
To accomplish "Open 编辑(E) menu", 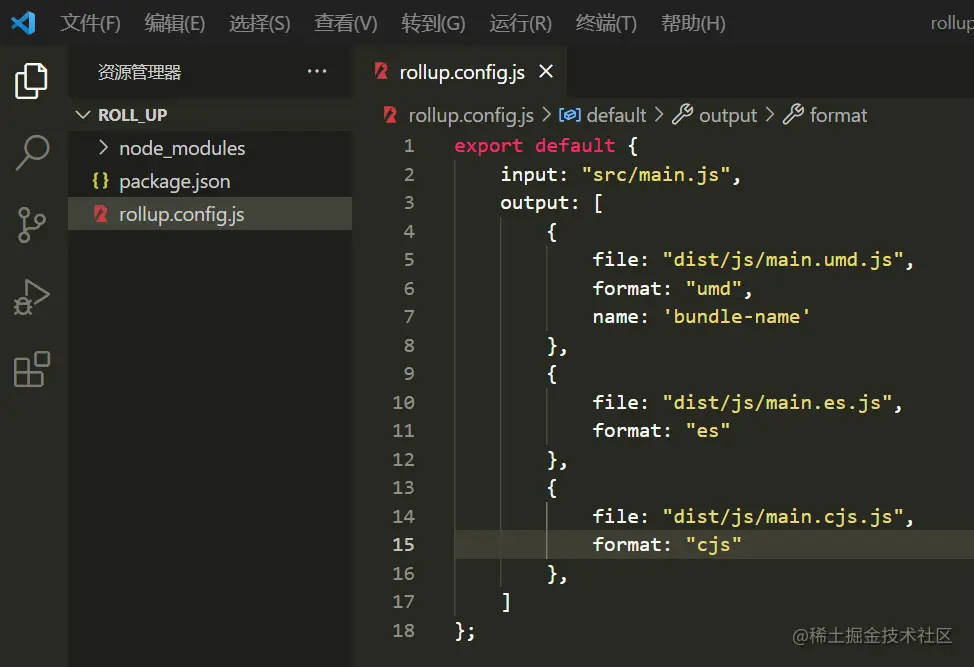I will coord(175,23).
